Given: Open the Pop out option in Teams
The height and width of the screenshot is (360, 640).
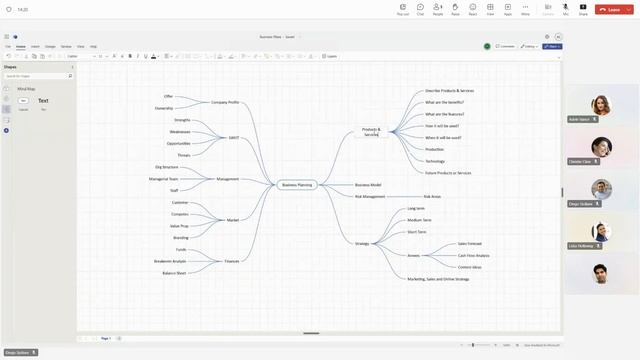Looking at the screenshot, I should pos(403,9).
